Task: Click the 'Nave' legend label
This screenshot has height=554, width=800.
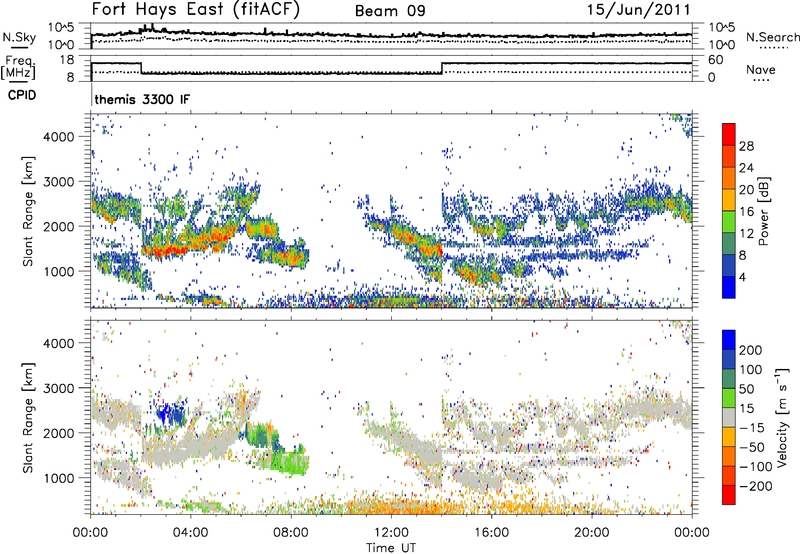Action: 761,69
